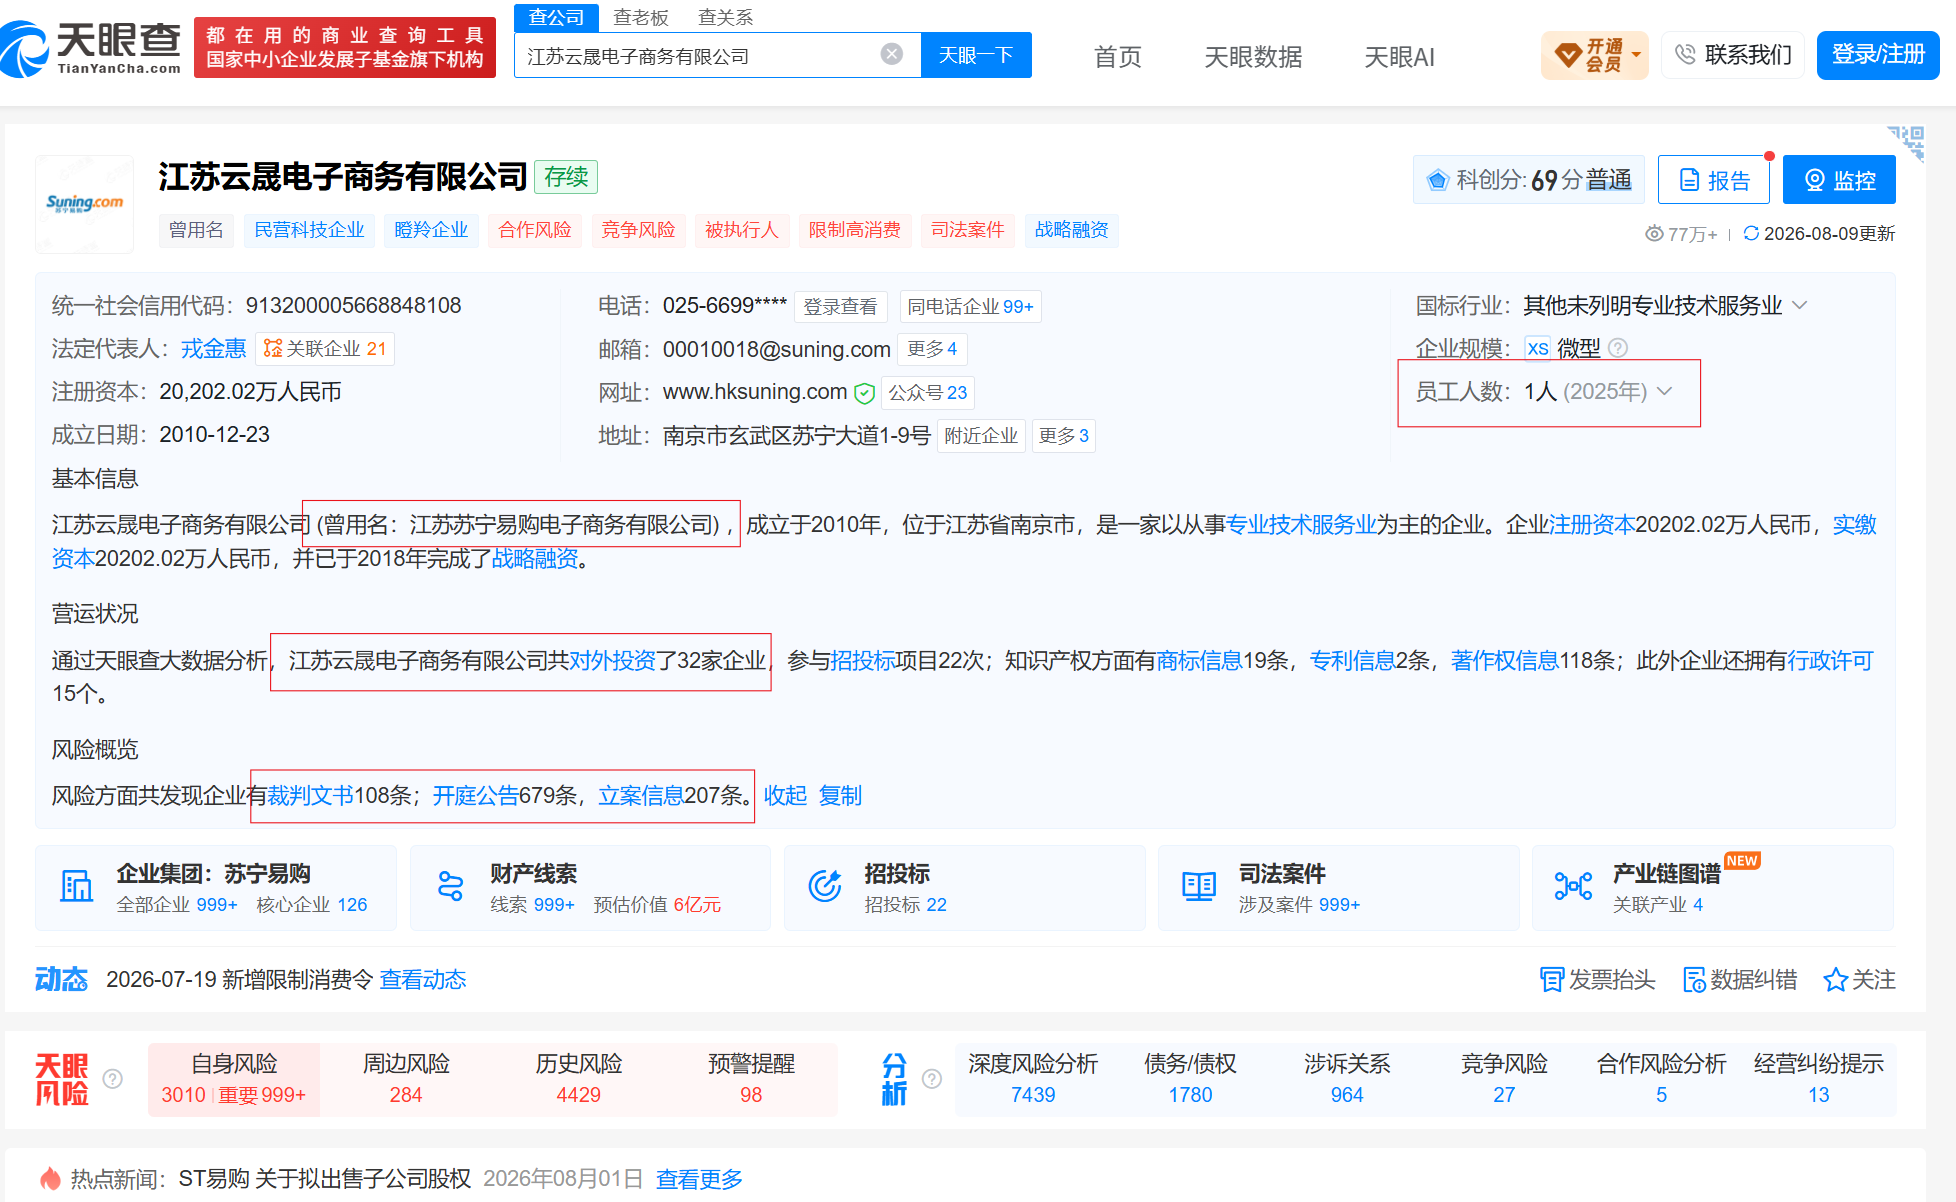Select the 自身风险 risk tab

coord(234,1079)
